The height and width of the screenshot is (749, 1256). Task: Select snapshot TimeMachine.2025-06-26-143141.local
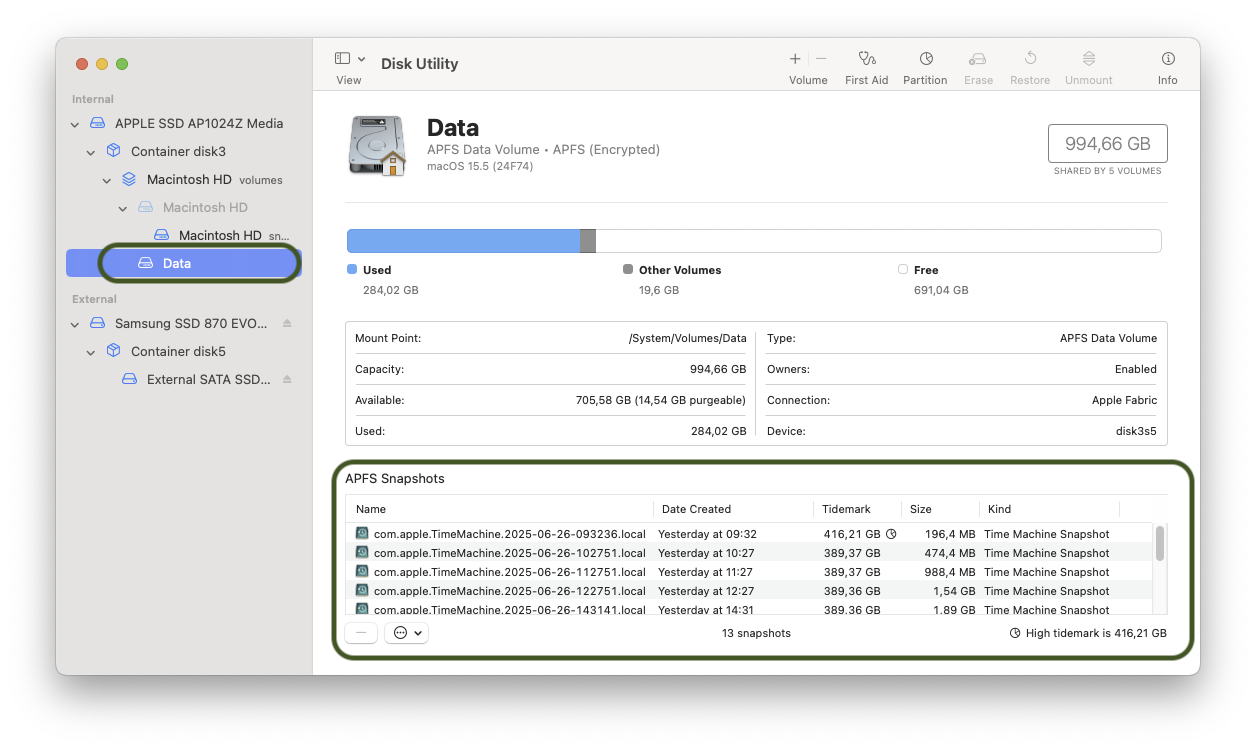[x=750, y=609]
